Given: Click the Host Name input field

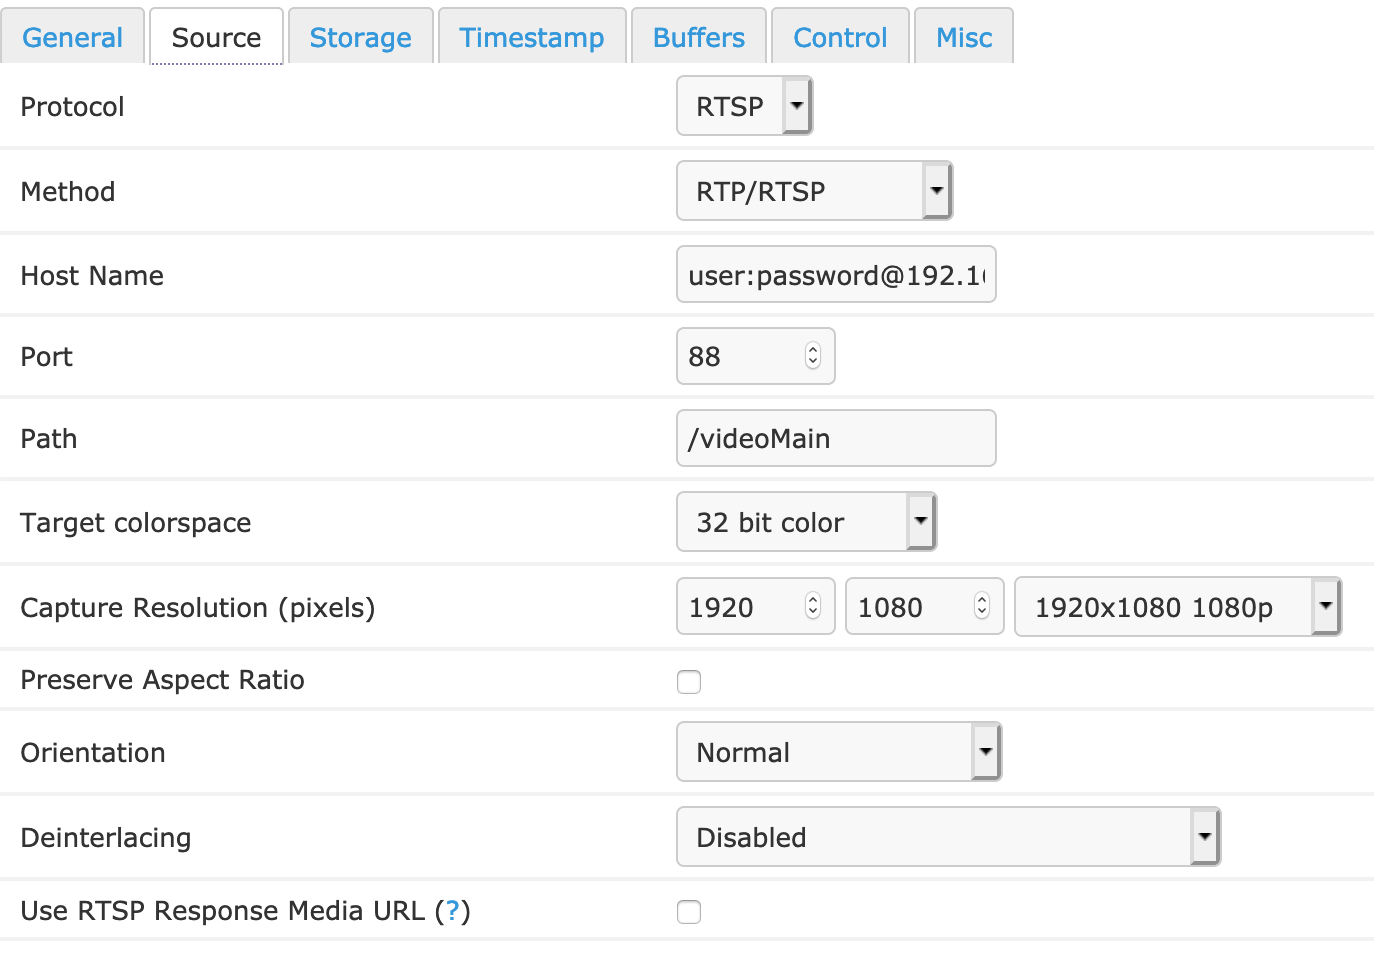Looking at the screenshot, I should 836,274.
